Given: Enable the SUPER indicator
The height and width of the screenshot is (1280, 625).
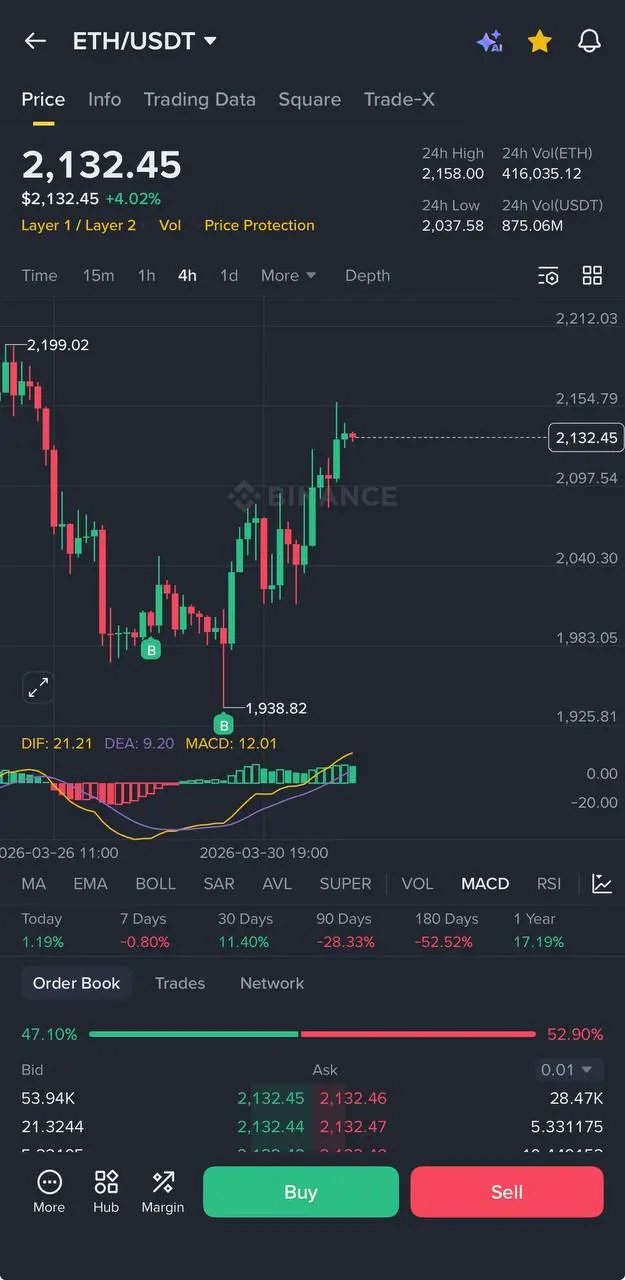Looking at the screenshot, I should [x=345, y=884].
